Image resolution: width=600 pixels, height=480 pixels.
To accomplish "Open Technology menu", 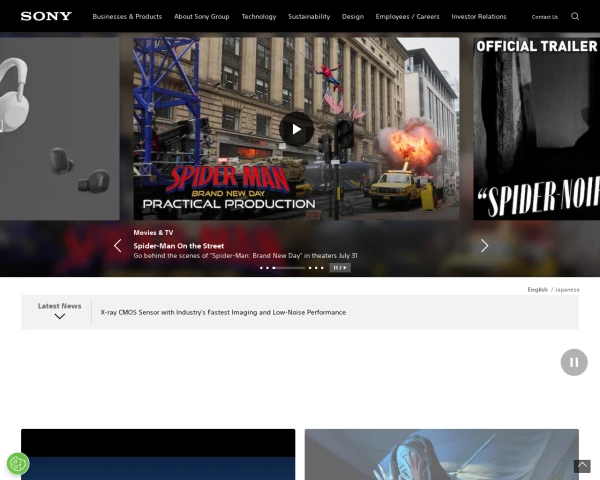I will click(259, 16).
